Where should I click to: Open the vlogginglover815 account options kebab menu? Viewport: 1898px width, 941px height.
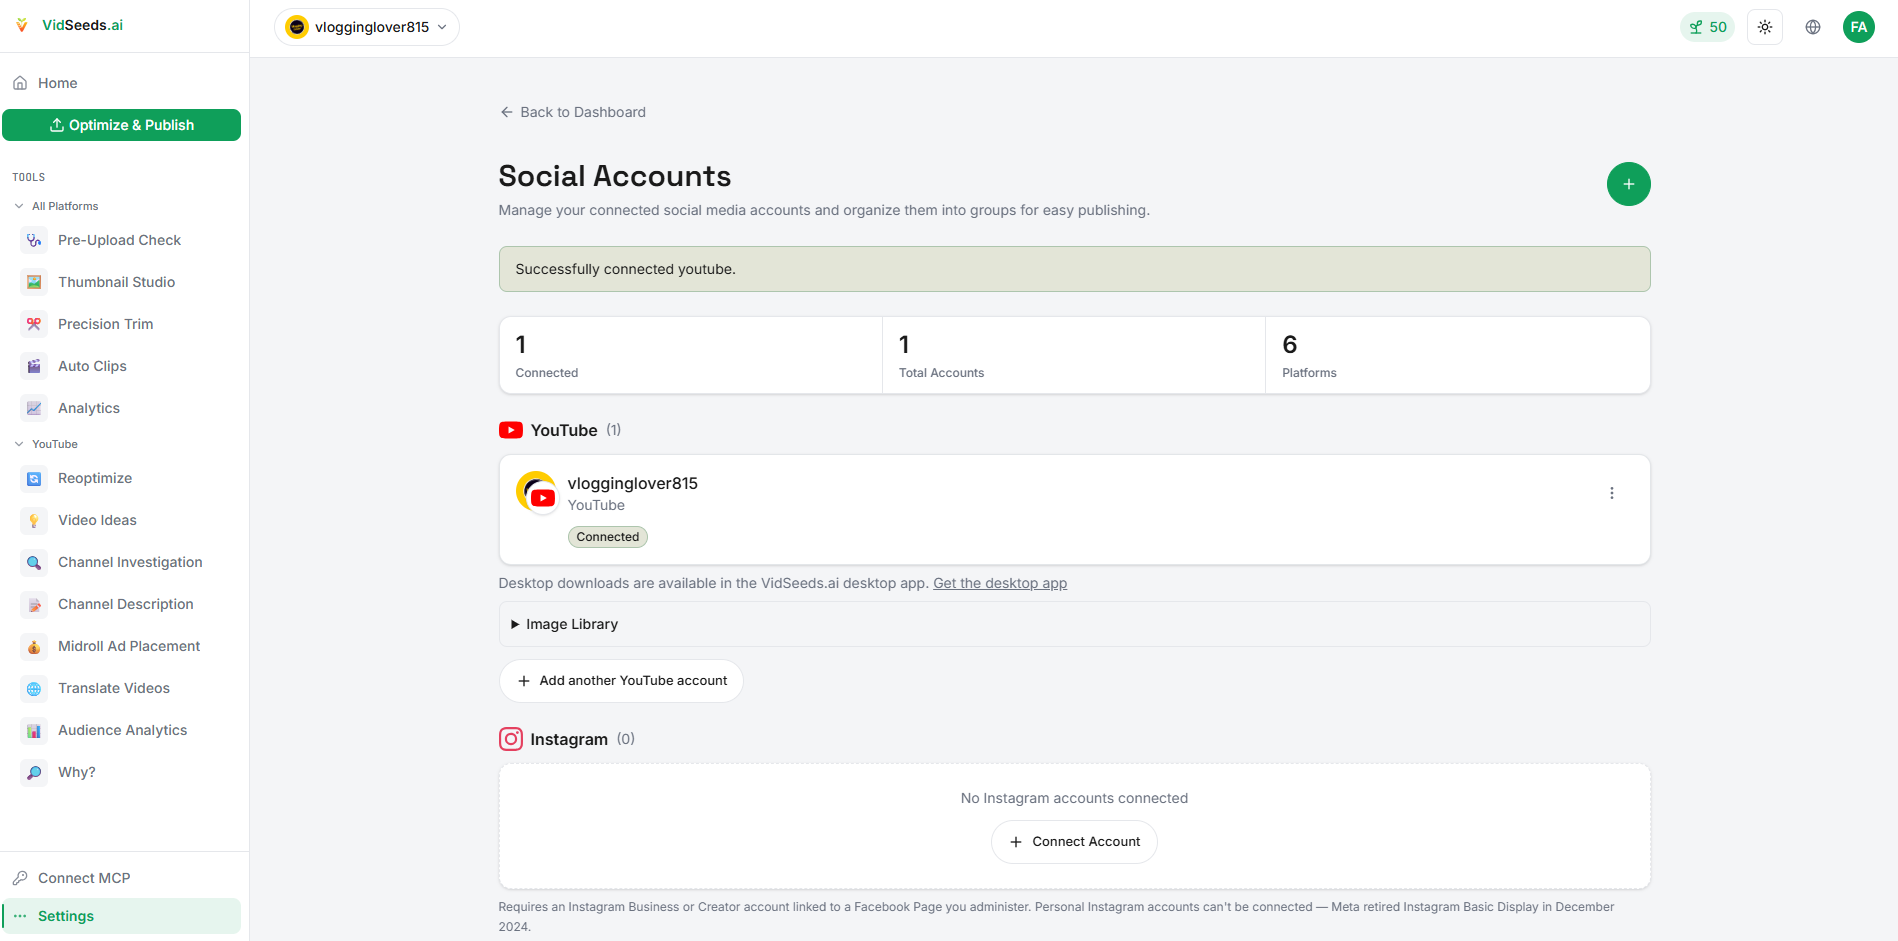[x=1612, y=493]
